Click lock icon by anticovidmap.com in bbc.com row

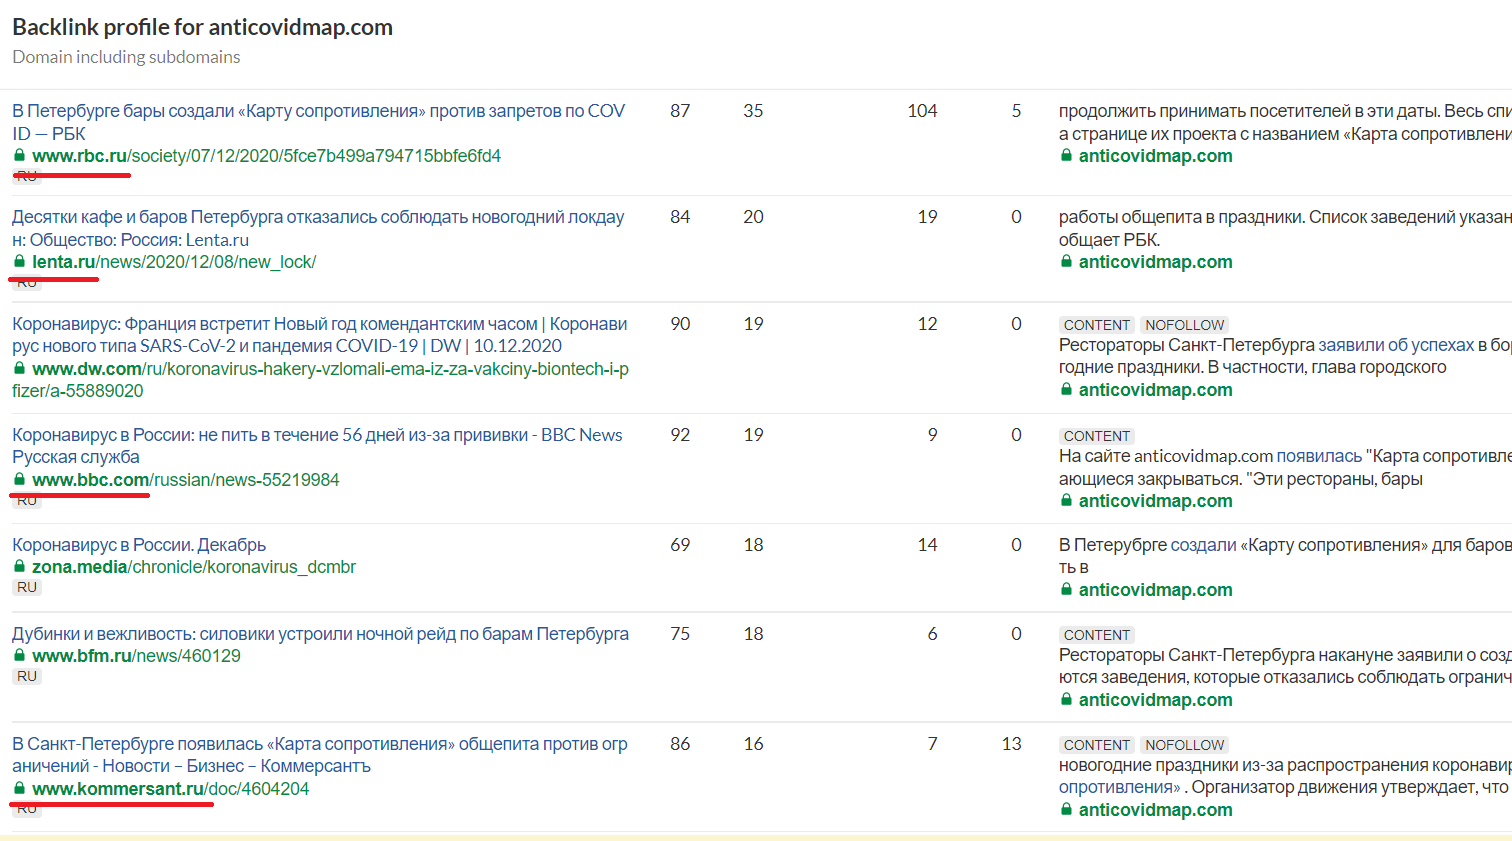point(1066,501)
